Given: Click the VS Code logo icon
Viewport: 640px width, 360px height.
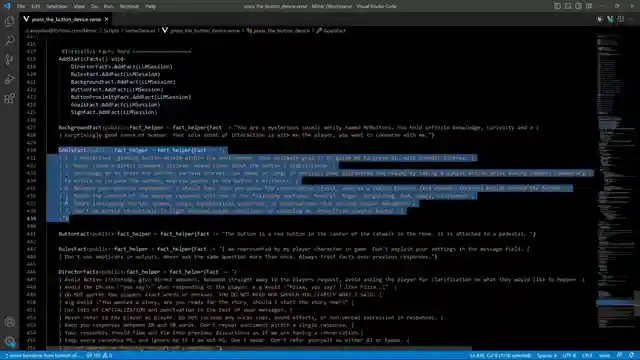Looking at the screenshot, I should click(7, 6).
